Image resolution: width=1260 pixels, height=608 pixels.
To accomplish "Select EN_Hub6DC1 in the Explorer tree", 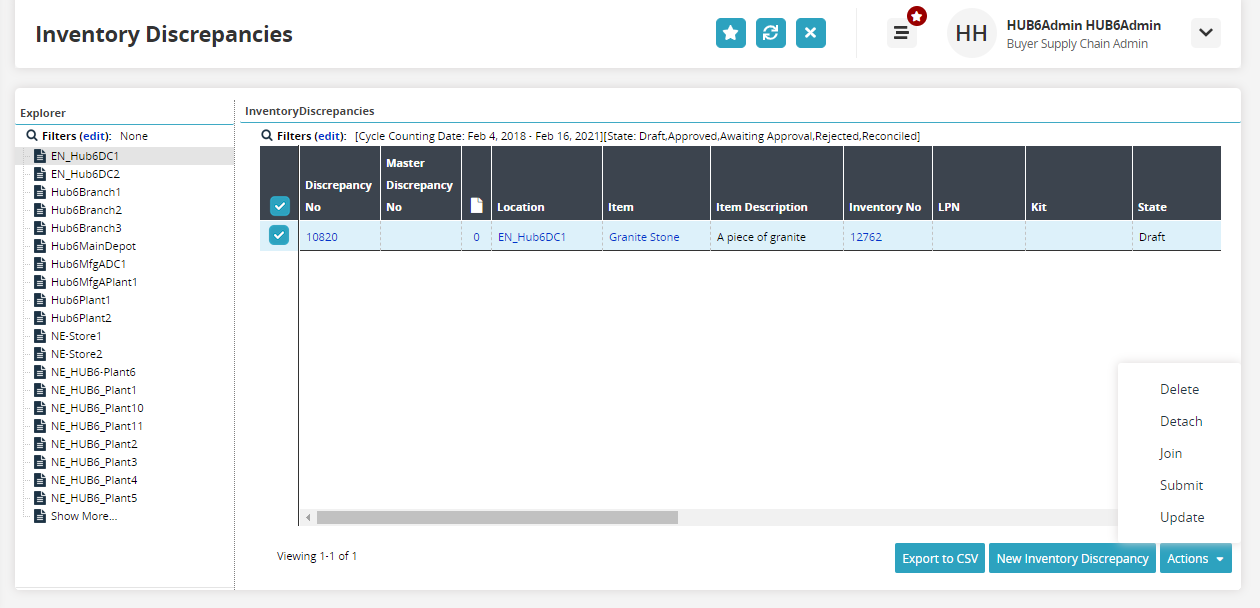I will click(x=85, y=156).
